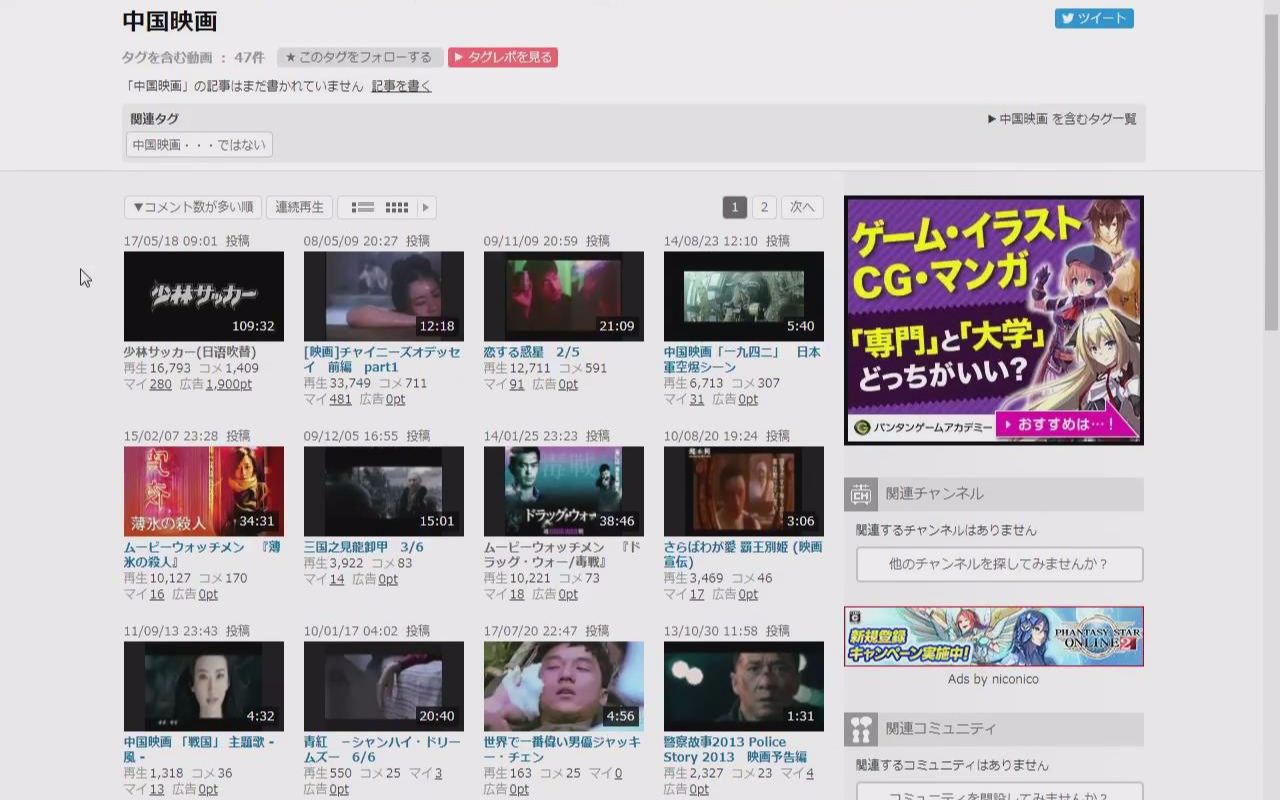The height and width of the screenshot is (800, 1280).
Task: Open 恋する惑星 2/5 thumbnail
Action: 564,296
